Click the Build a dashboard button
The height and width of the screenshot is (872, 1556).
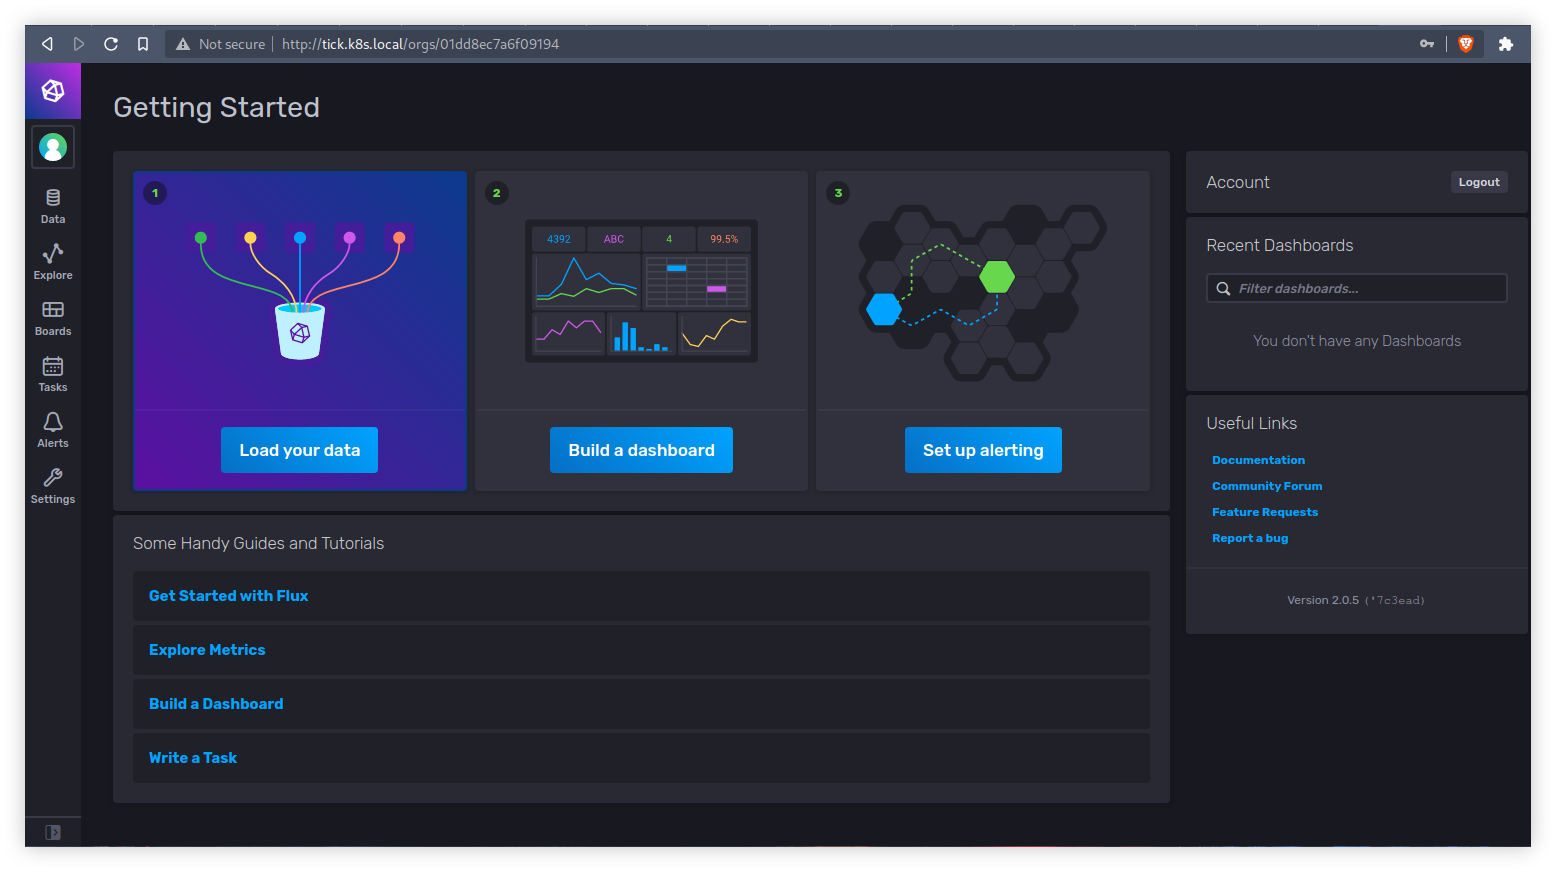coord(641,450)
